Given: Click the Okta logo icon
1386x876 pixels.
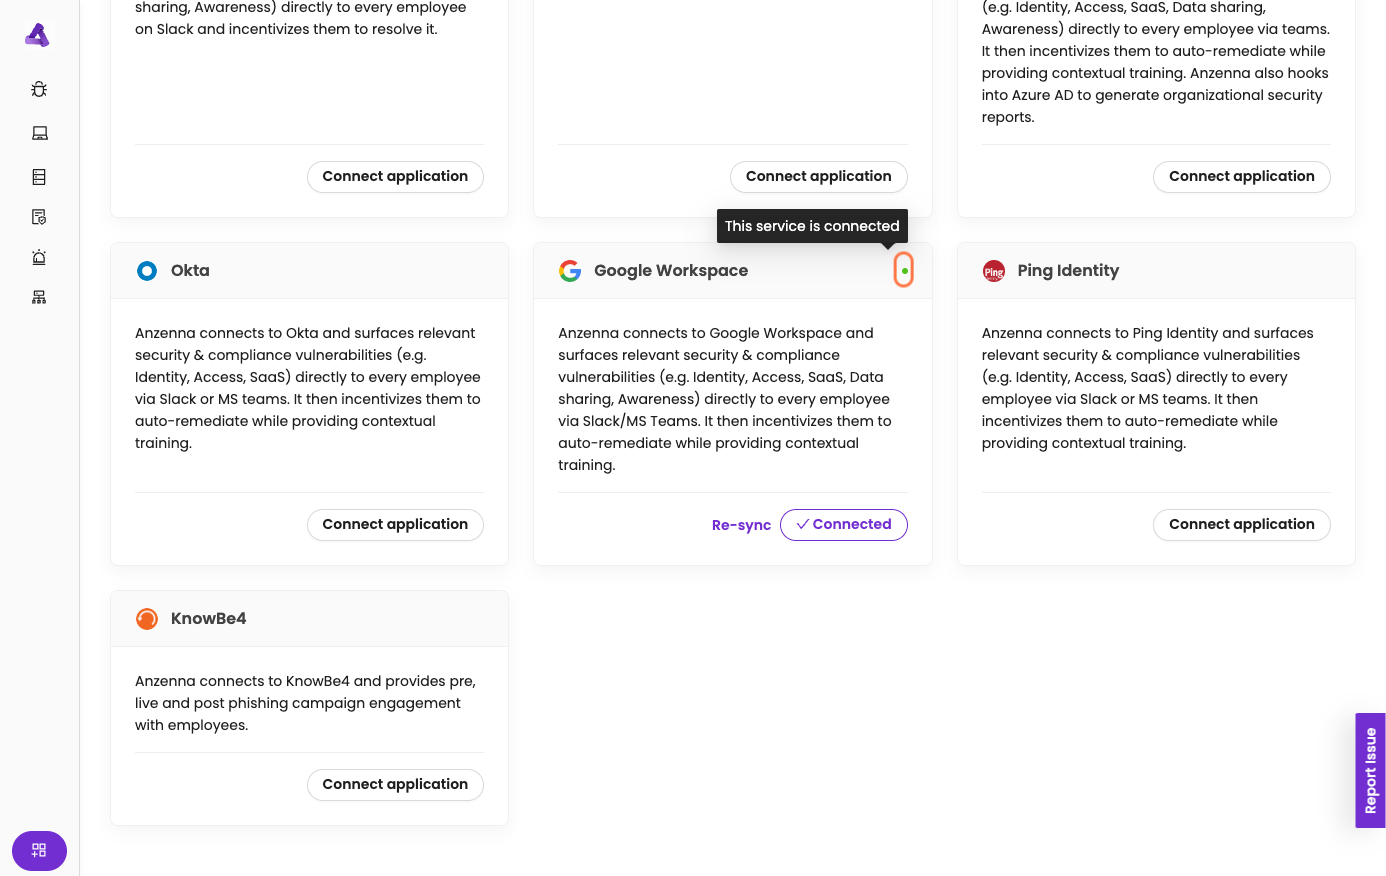Looking at the screenshot, I should (x=147, y=271).
